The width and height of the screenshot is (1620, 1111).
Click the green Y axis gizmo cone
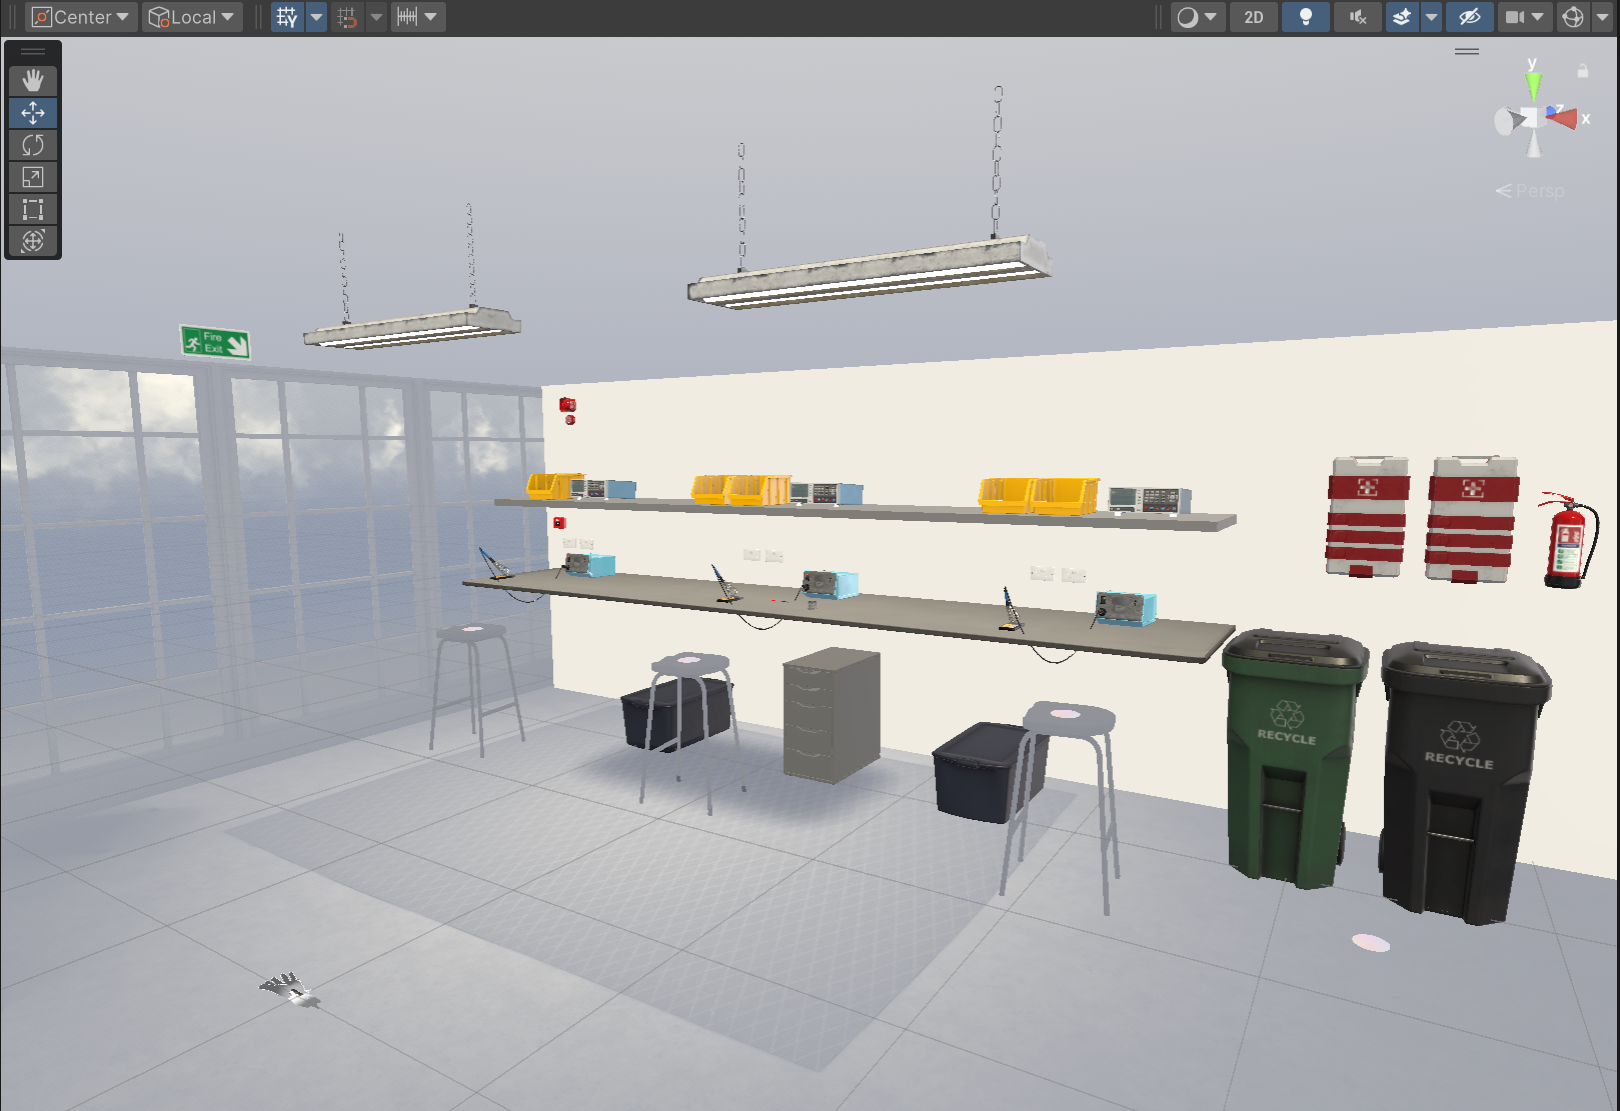(x=1533, y=83)
